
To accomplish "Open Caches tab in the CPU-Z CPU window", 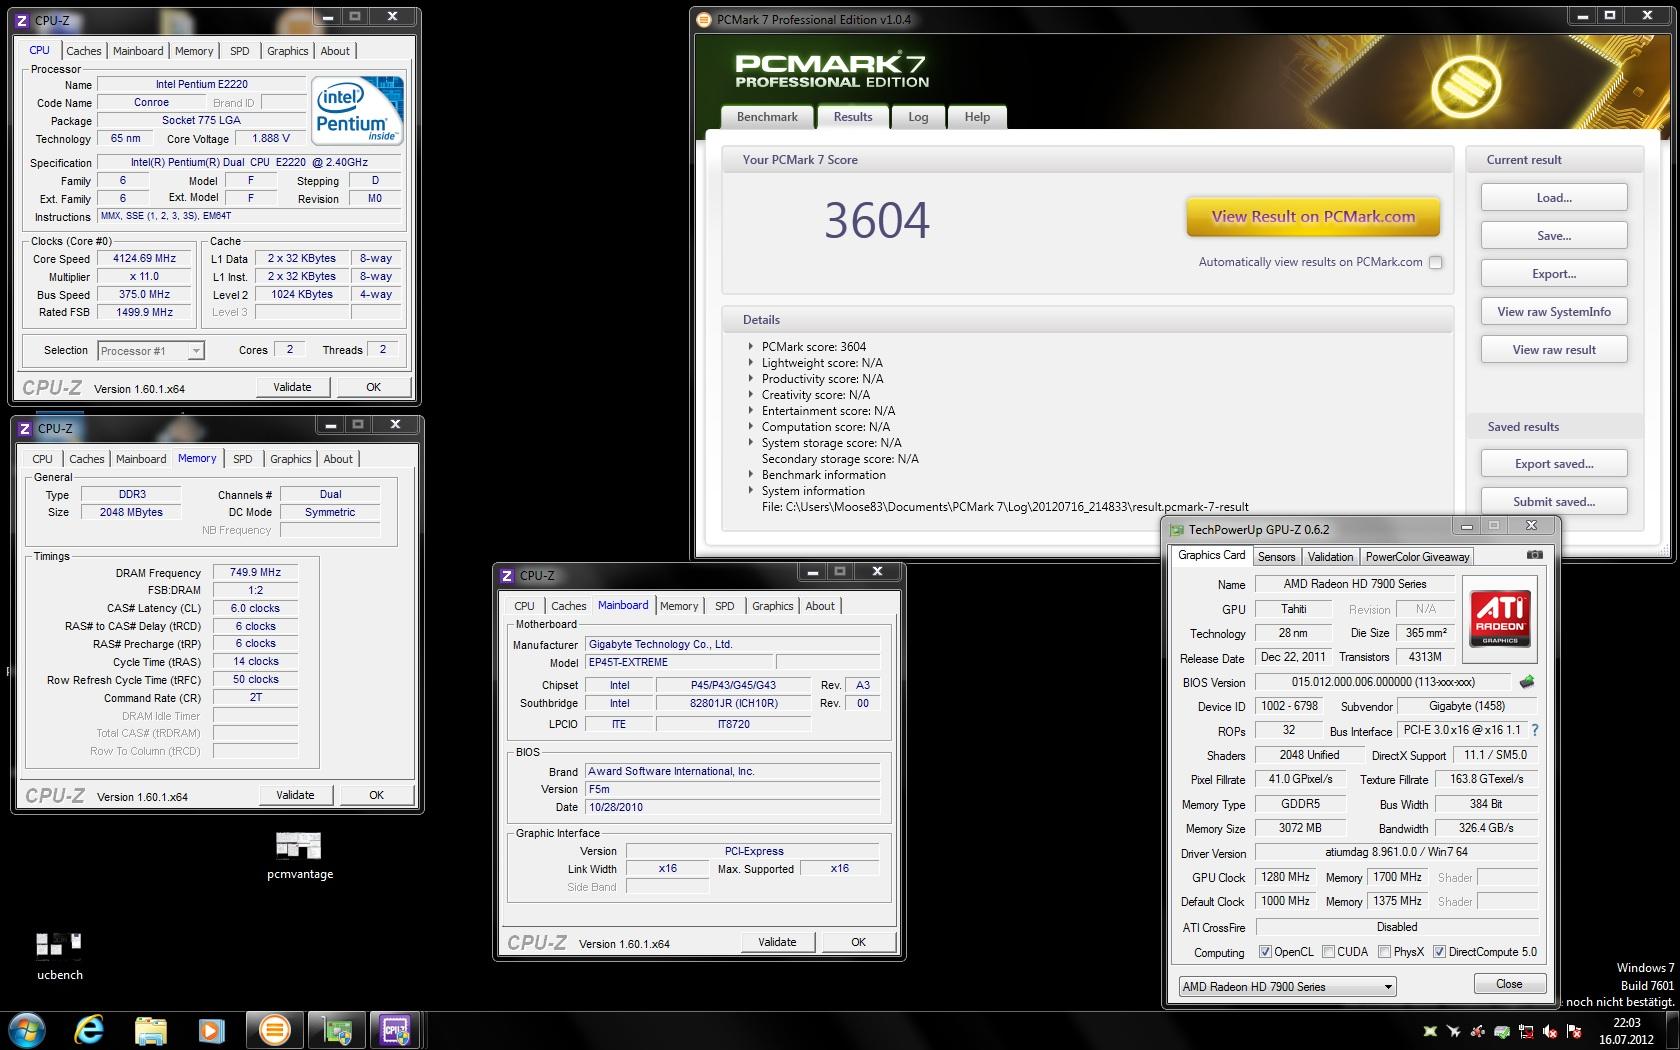I will point(84,51).
